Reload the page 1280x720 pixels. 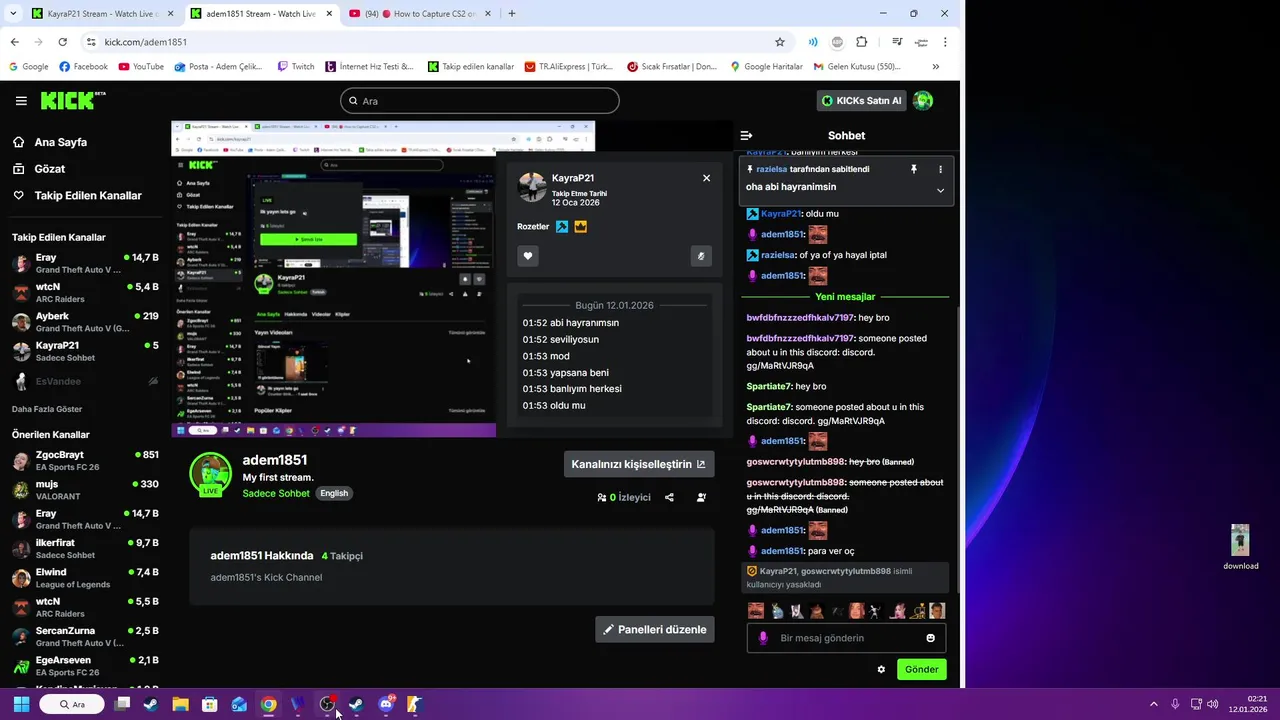click(62, 42)
